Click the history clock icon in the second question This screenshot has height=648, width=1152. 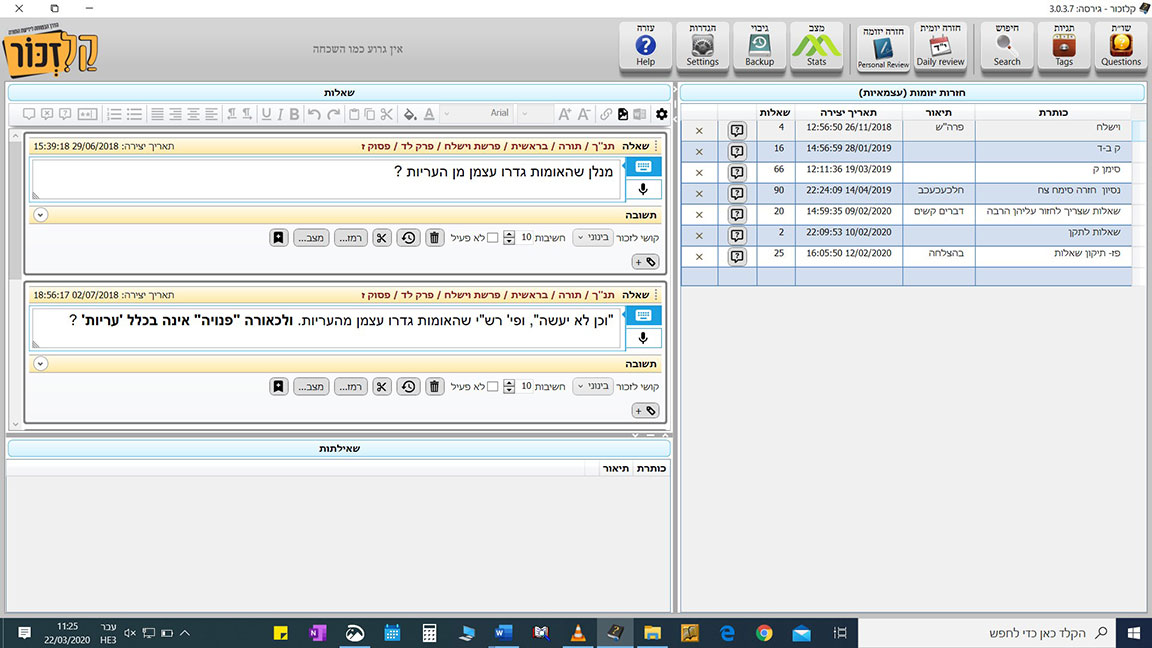point(408,386)
